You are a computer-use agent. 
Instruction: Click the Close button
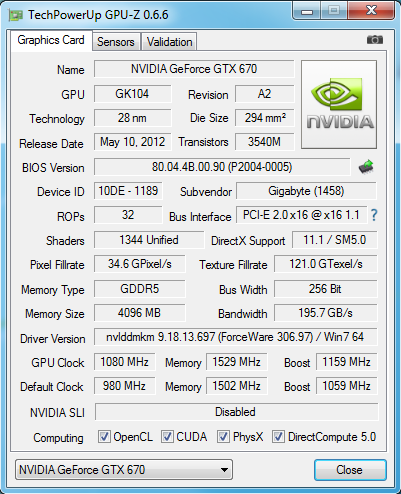tap(350, 470)
